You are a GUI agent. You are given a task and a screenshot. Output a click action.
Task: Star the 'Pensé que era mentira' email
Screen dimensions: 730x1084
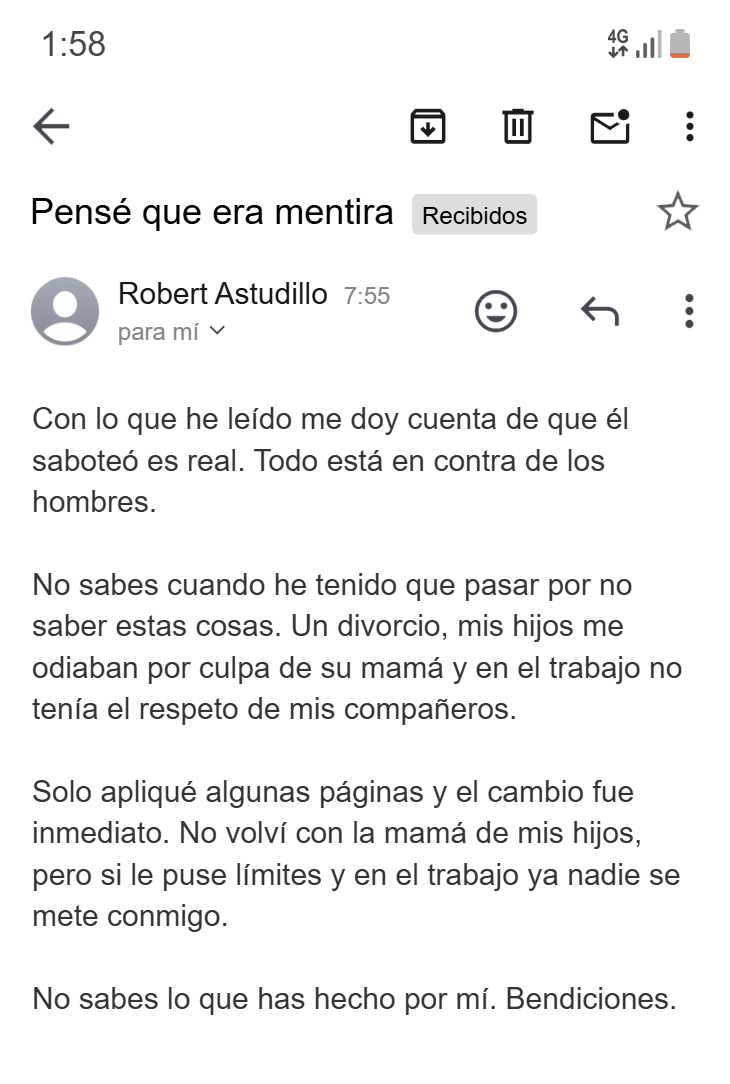pyautogui.click(x=677, y=212)
